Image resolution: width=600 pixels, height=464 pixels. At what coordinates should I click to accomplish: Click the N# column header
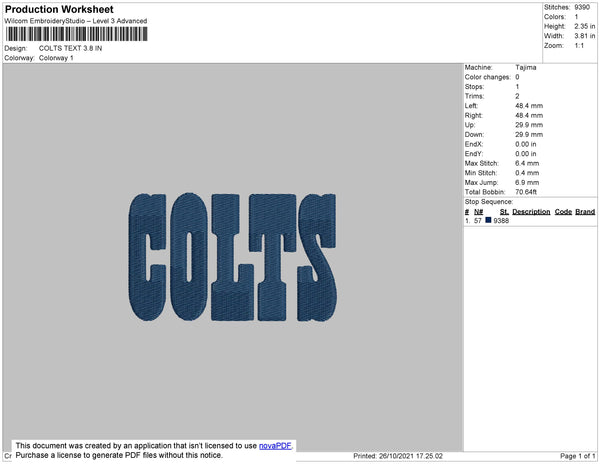pyautogui.click(x=478, y=212)
